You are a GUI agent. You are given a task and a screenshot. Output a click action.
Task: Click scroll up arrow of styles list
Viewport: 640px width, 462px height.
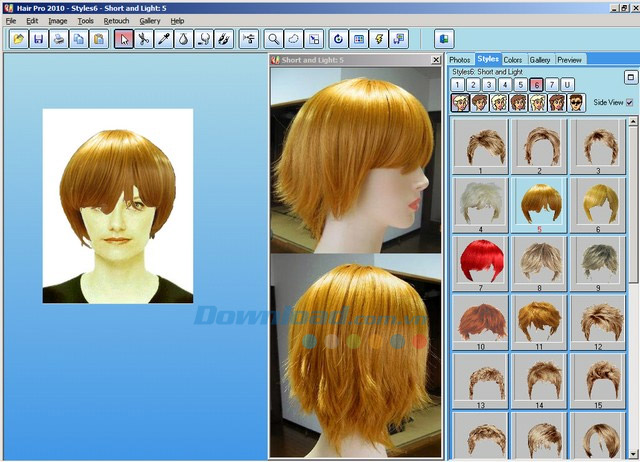tap(633, 121)
